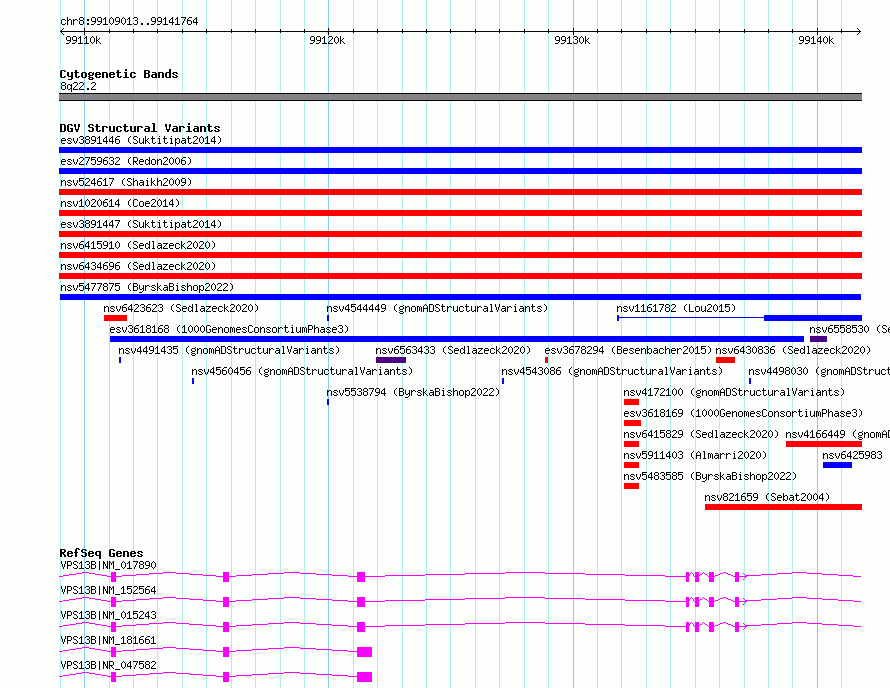Select the nsv4498030 variant label
The width and height of the screenshot is (890, 688).
click(x=818, y=371)
